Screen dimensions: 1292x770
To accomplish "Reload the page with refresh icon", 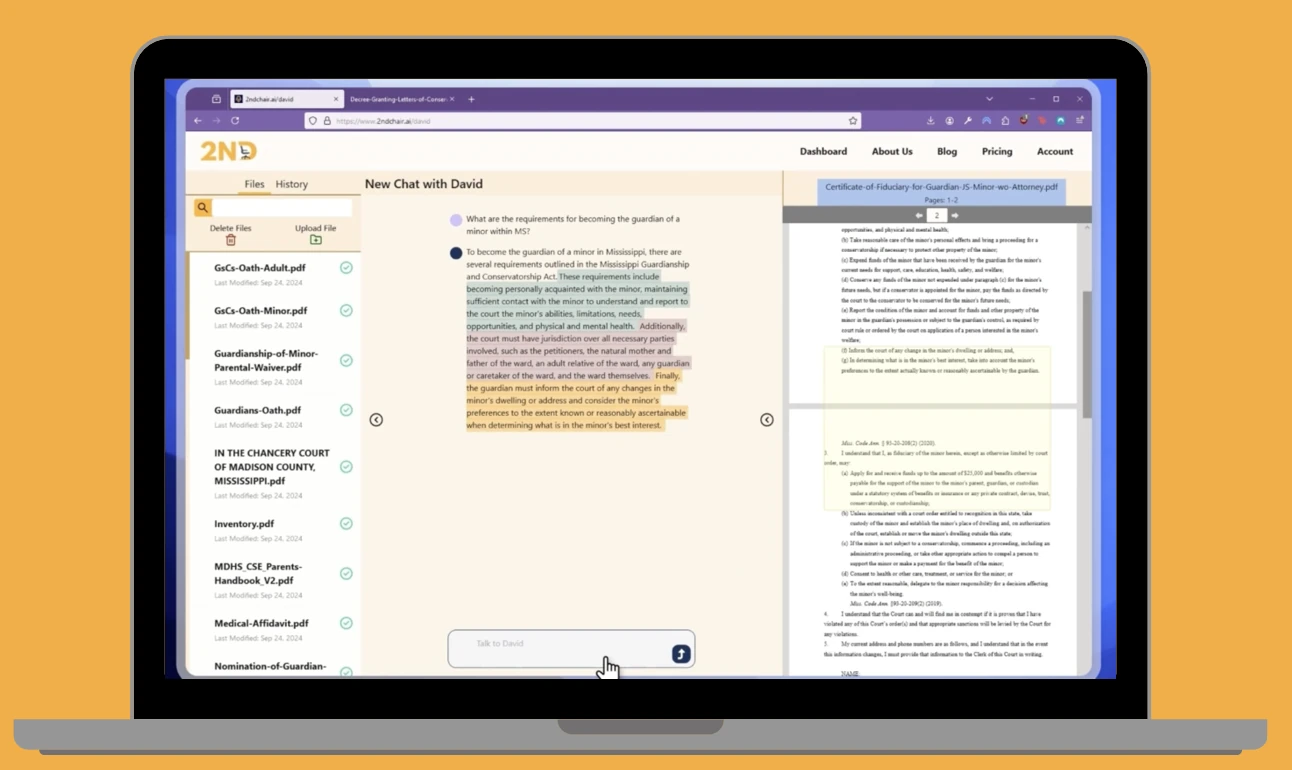I will tap(235, 120).
